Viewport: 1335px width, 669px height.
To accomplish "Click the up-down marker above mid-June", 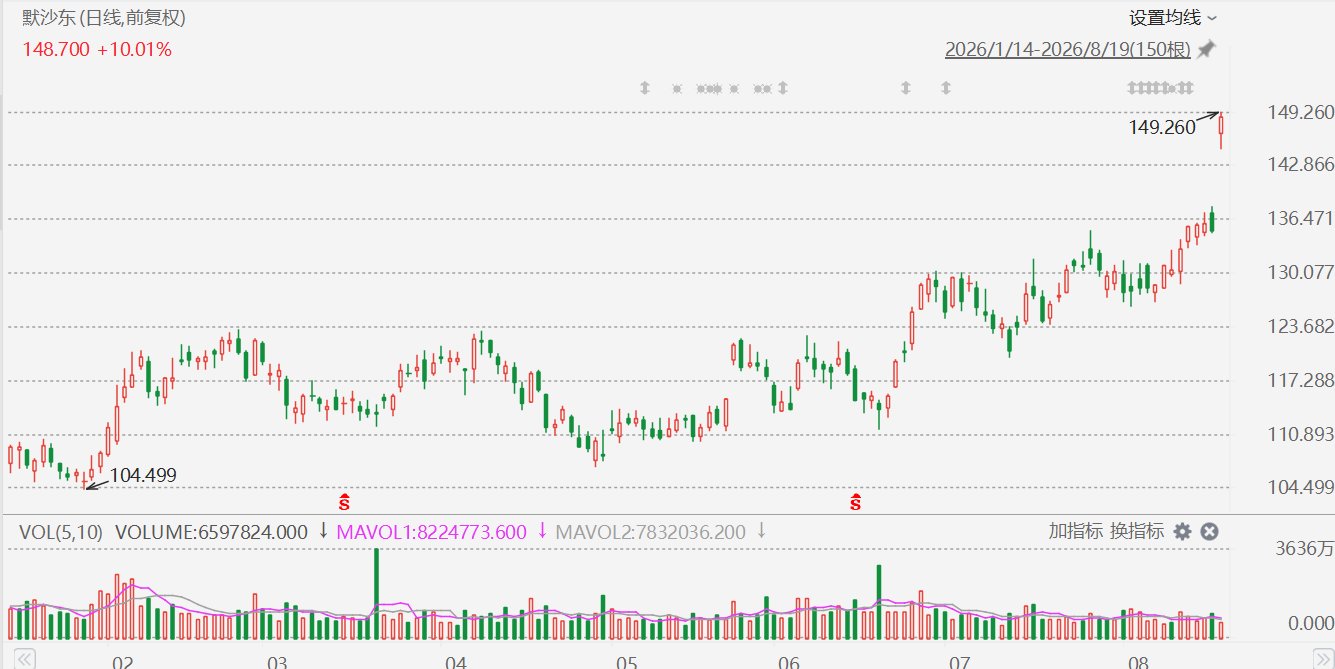I will point(906,88).
